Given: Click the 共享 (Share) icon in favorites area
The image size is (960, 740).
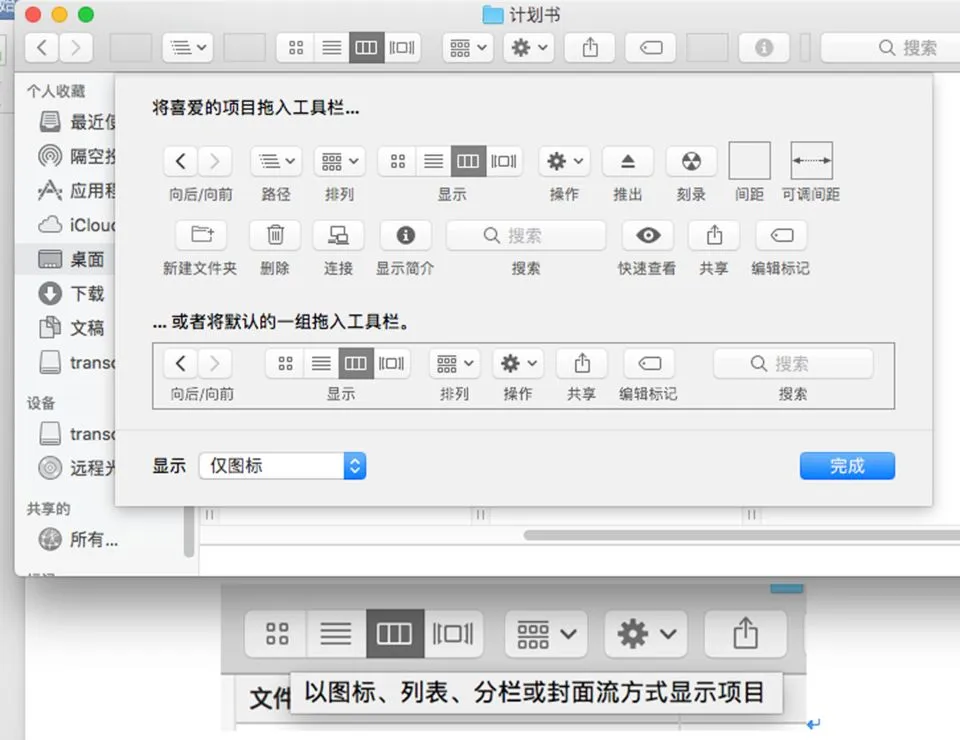Looking at the screenshot, I should (713, 235).
